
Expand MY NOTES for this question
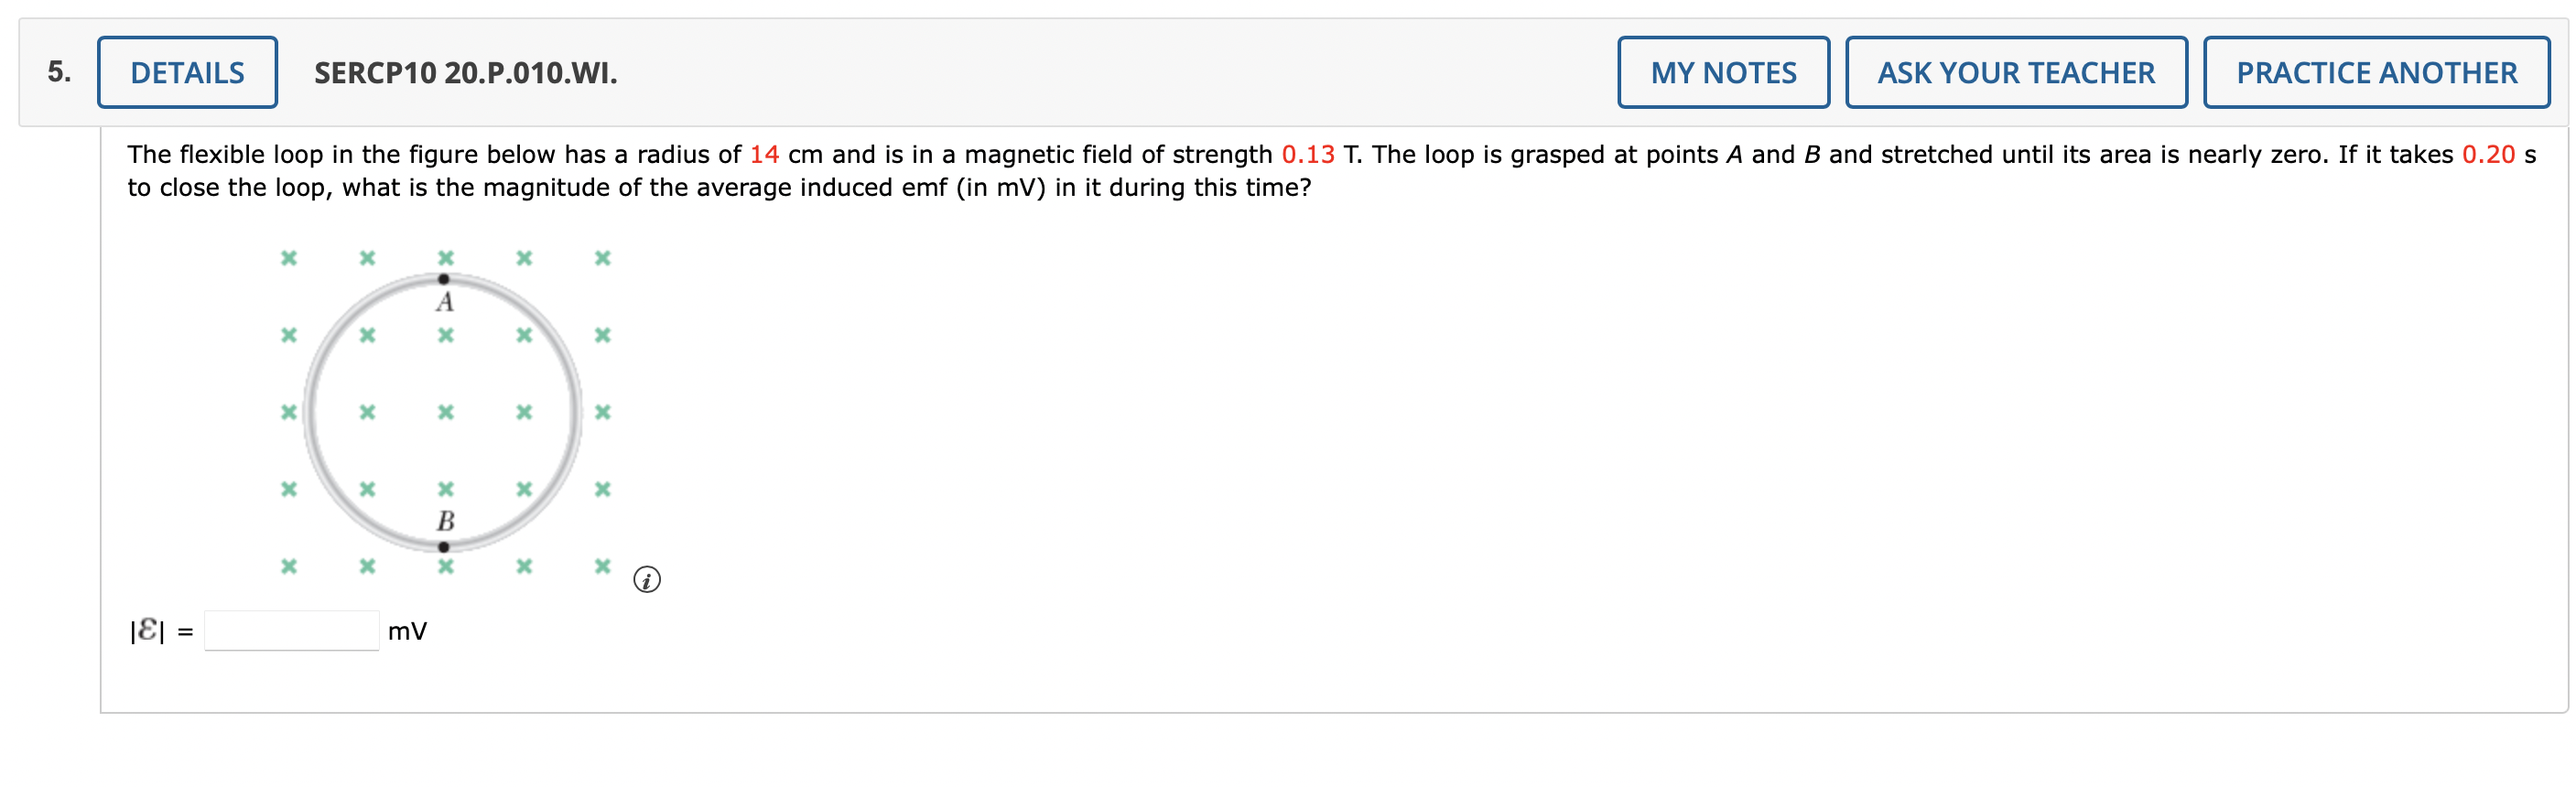click(1722, 72)
